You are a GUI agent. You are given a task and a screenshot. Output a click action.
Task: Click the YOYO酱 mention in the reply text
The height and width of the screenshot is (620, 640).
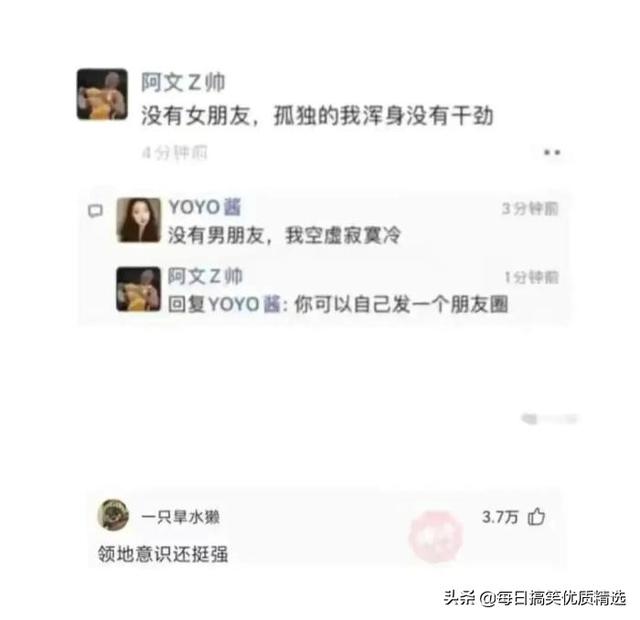tap(244, 304)
